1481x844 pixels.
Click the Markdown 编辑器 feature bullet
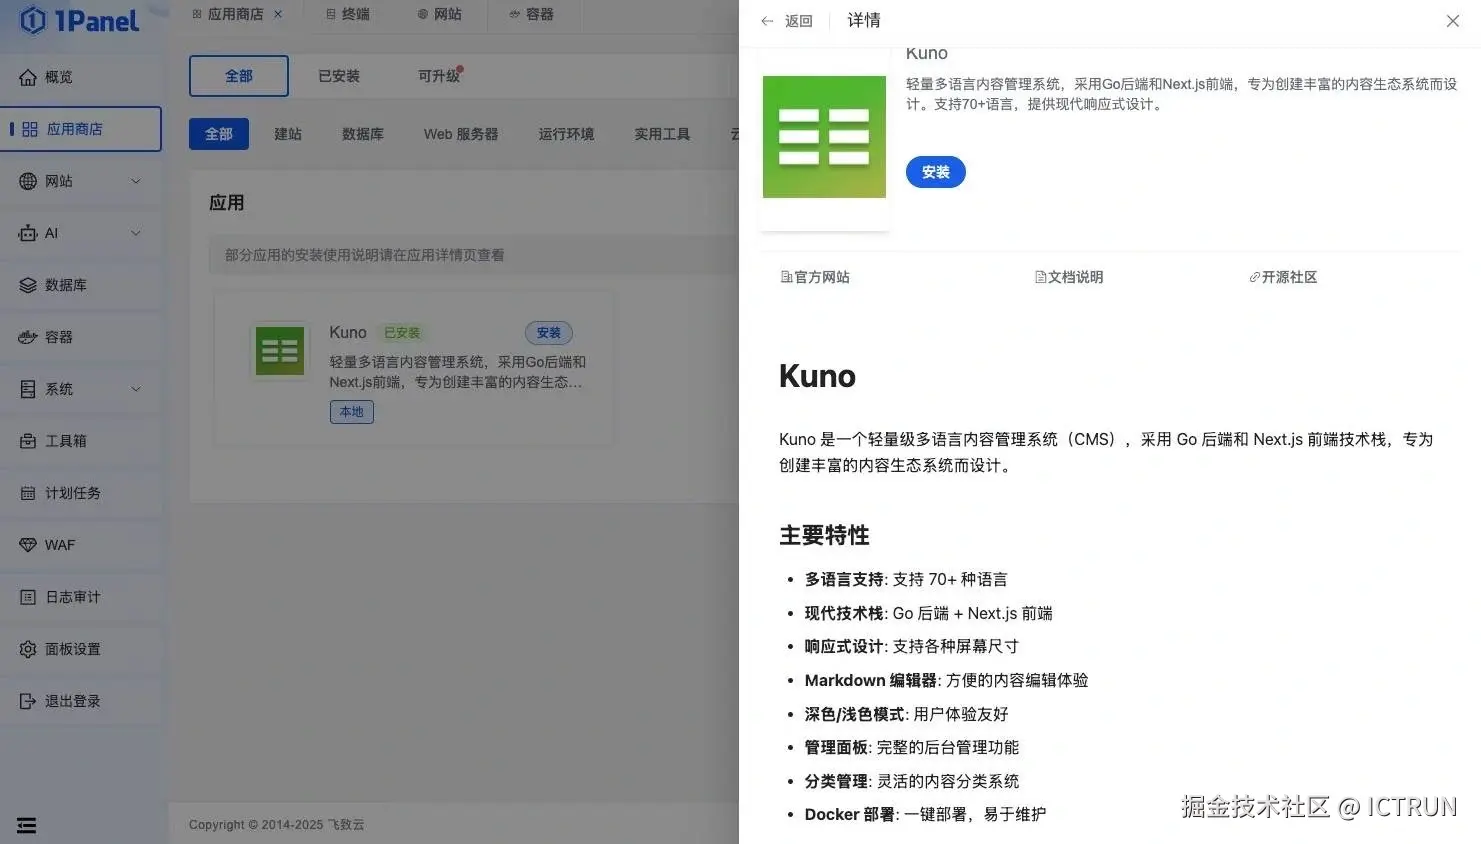[x=946, y=681]
